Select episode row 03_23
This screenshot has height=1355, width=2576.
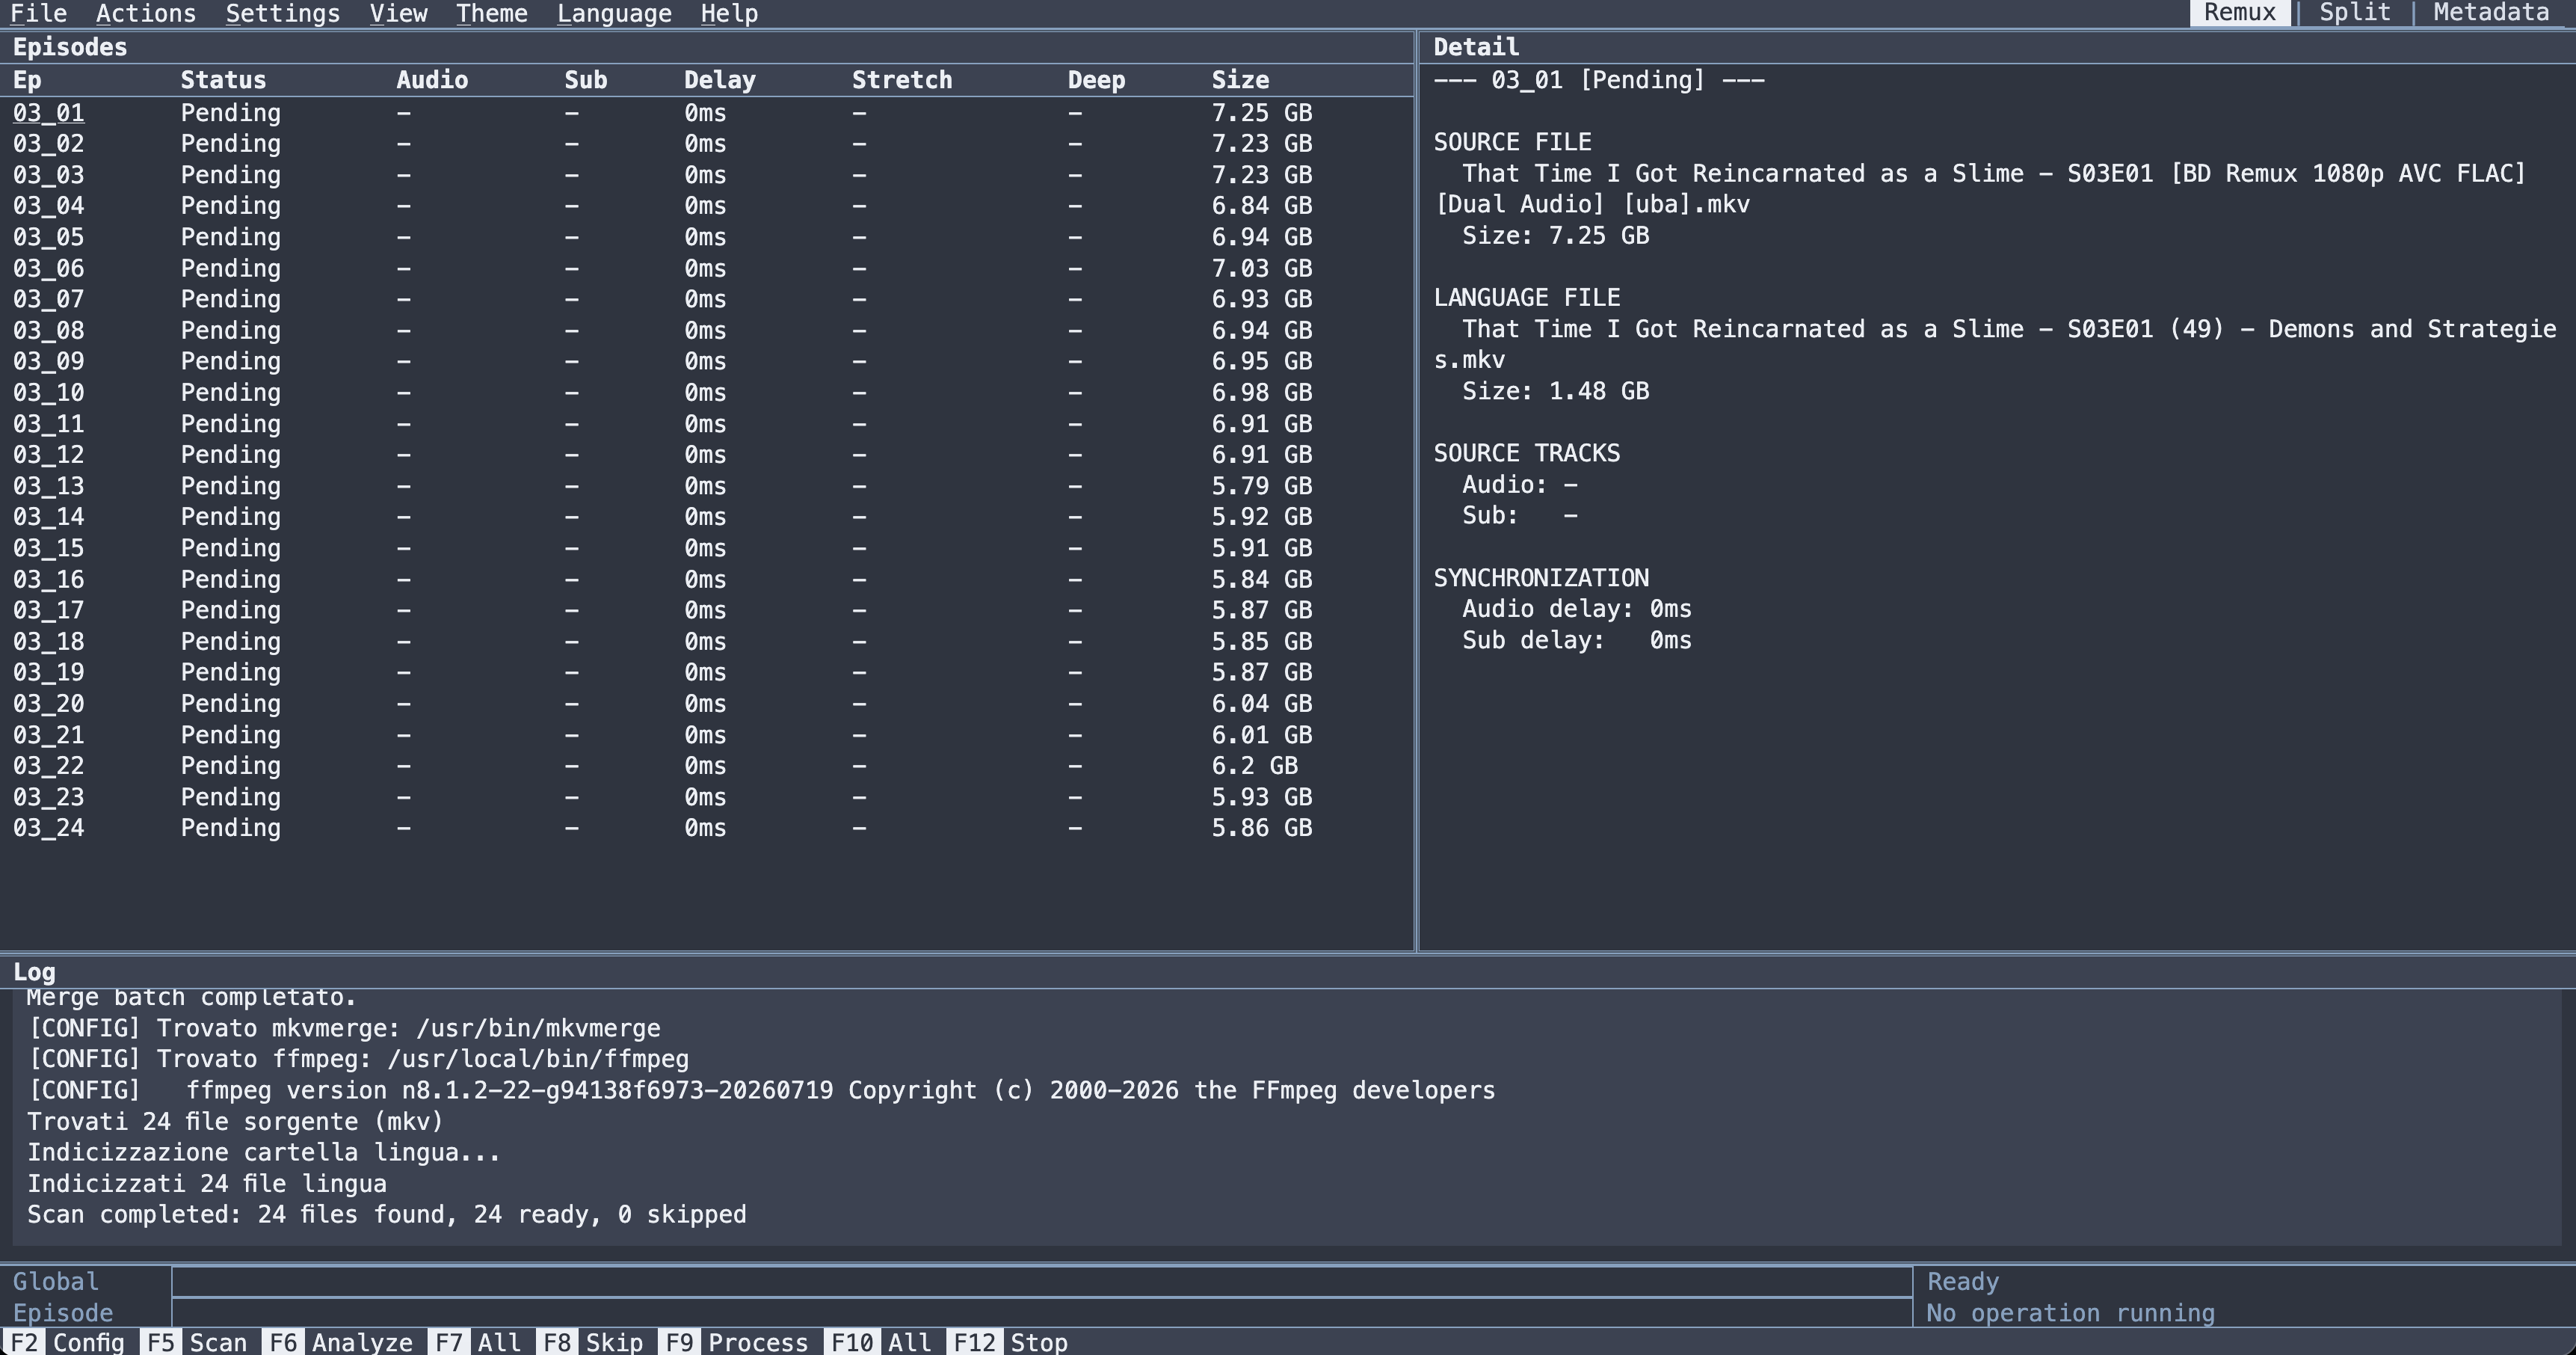coord(706,797)
